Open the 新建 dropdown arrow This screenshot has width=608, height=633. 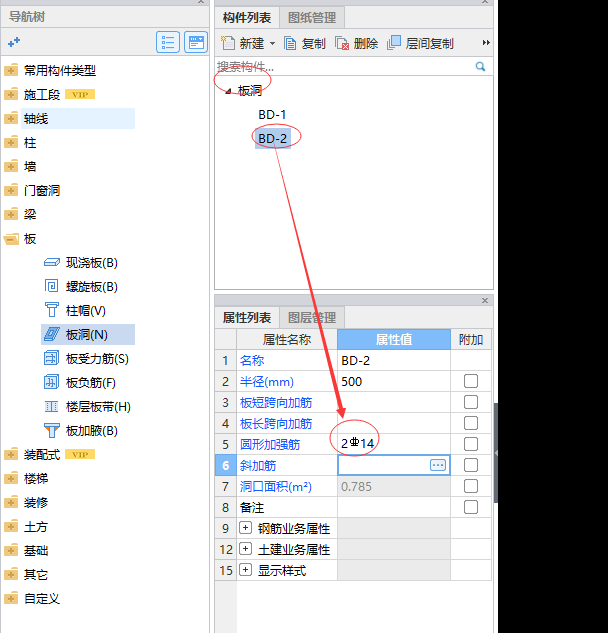coord(273,43)
